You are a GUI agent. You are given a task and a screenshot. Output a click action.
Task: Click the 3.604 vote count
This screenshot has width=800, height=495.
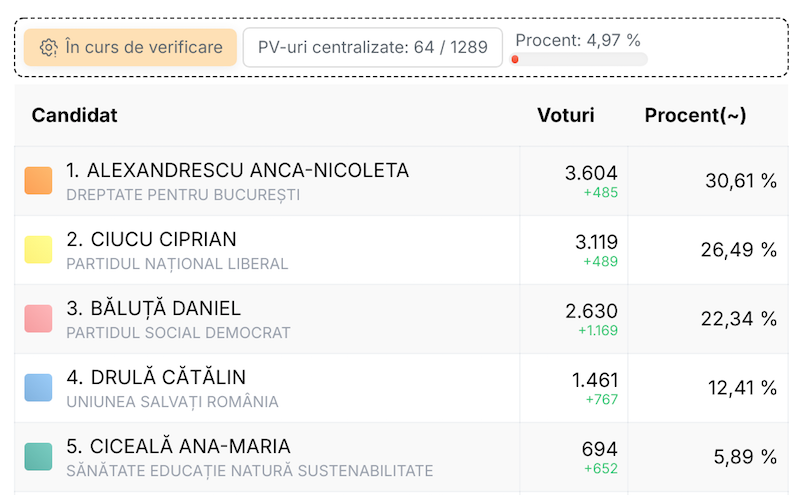click(591, 172)
